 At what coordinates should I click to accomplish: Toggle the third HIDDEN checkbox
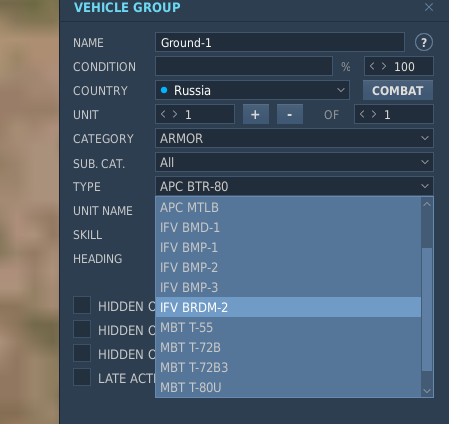(x=82, y=353)
